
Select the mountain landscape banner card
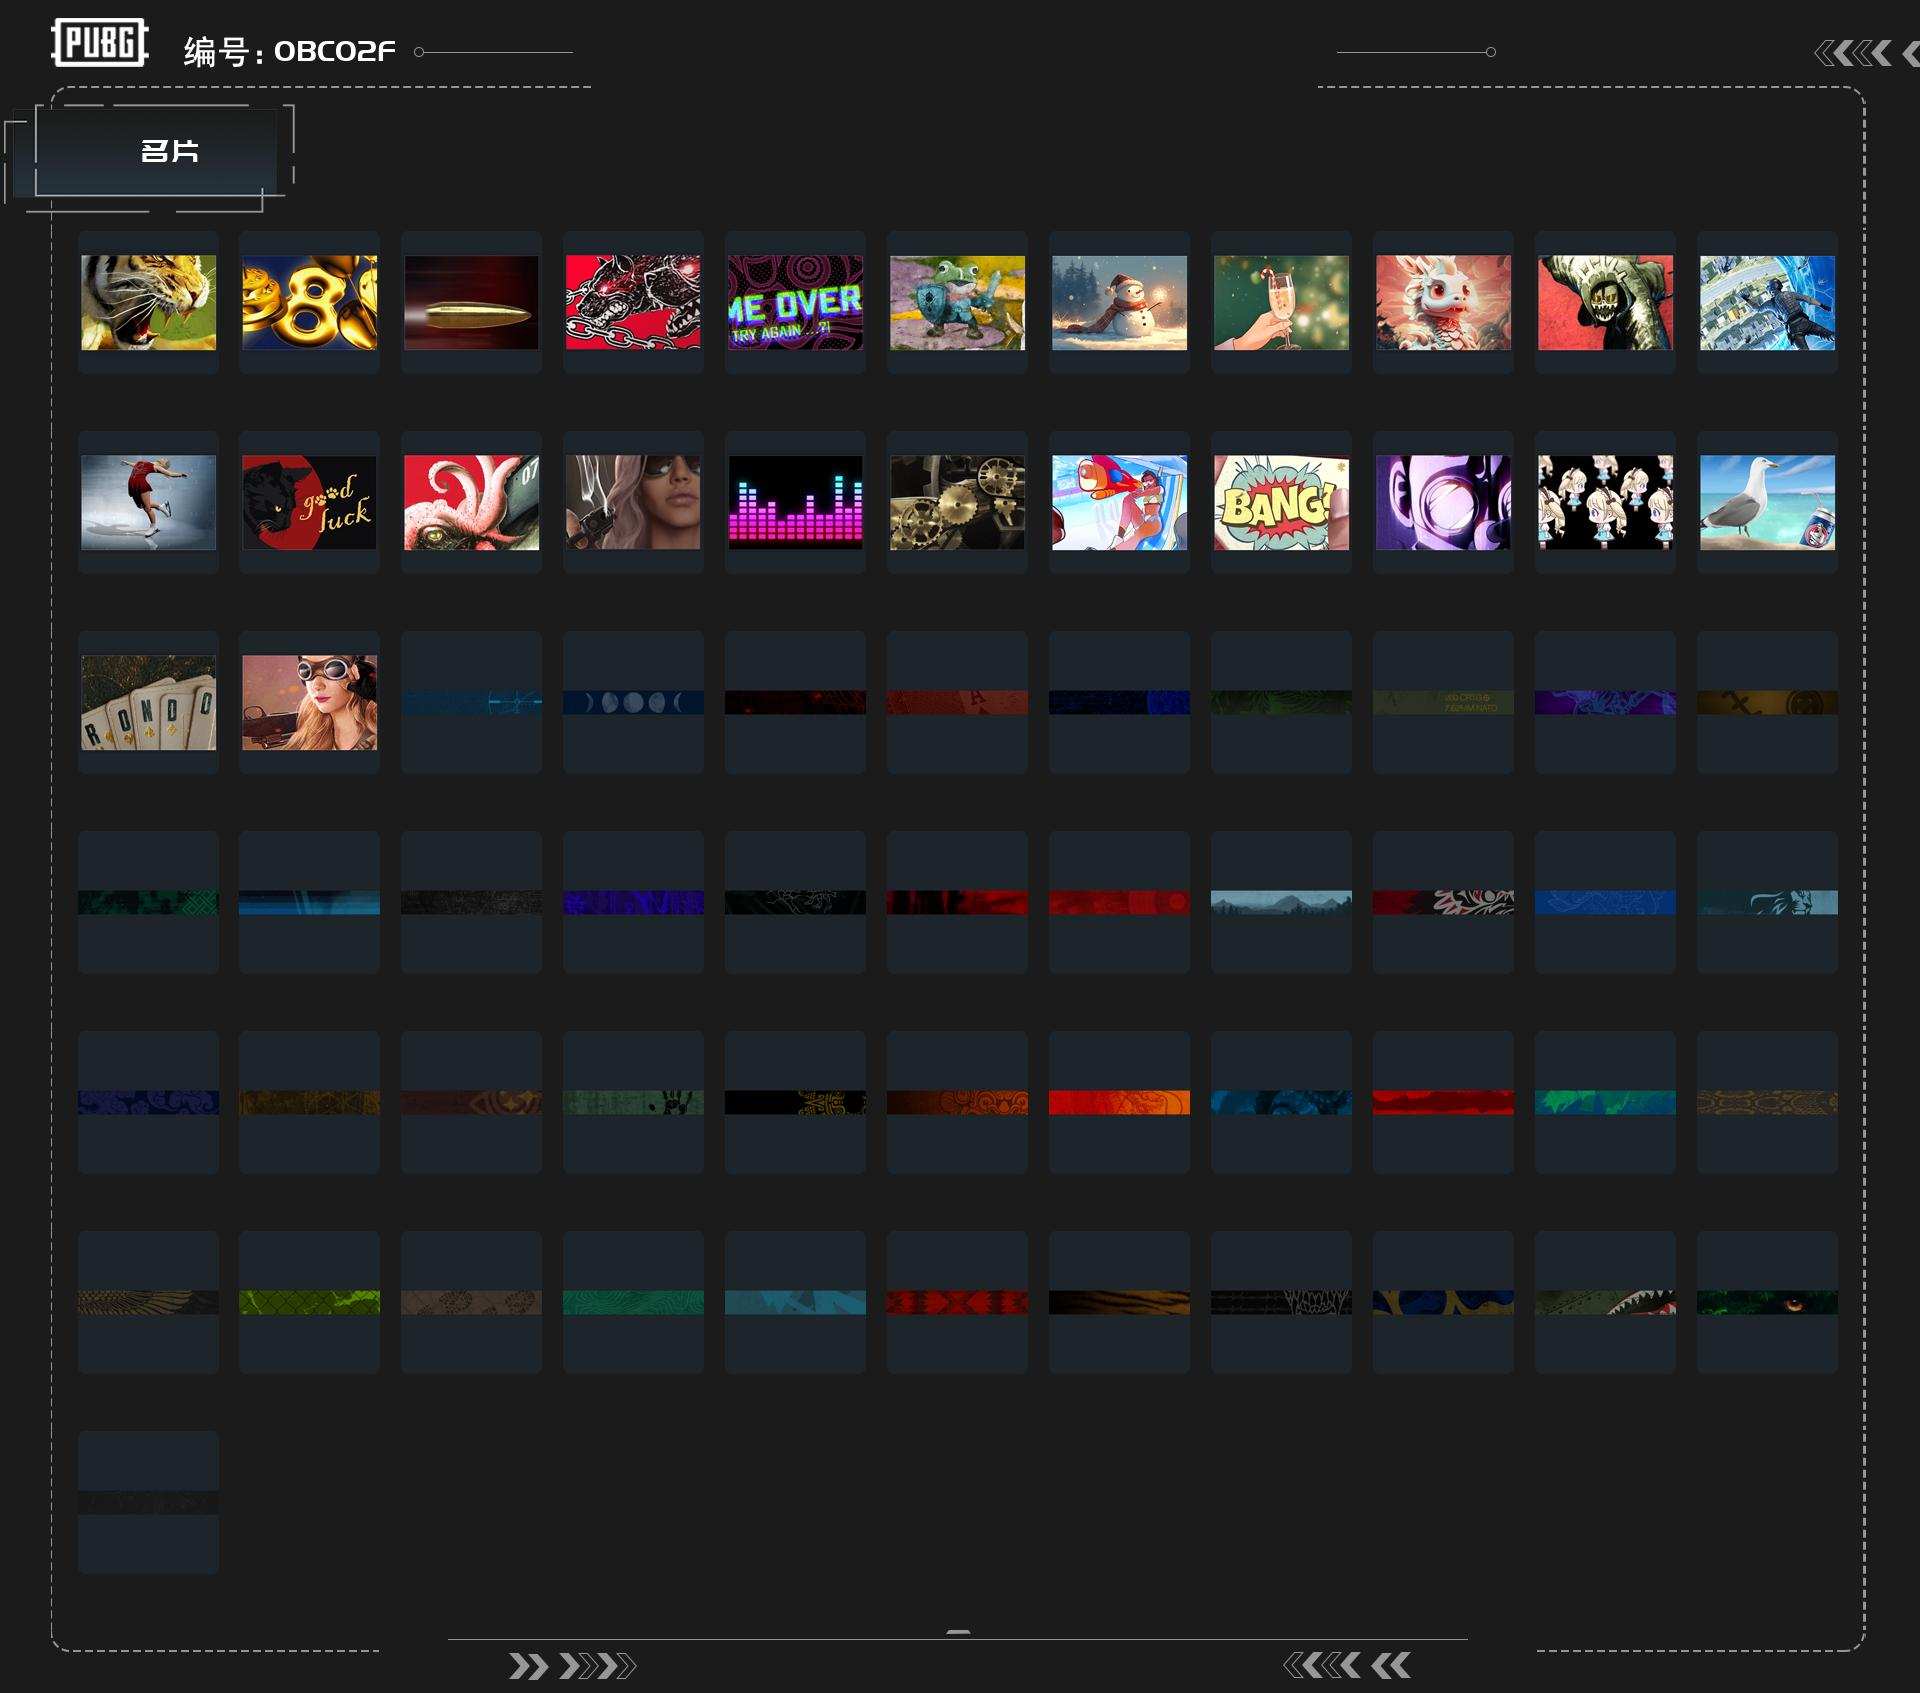tap(1281, 902)
